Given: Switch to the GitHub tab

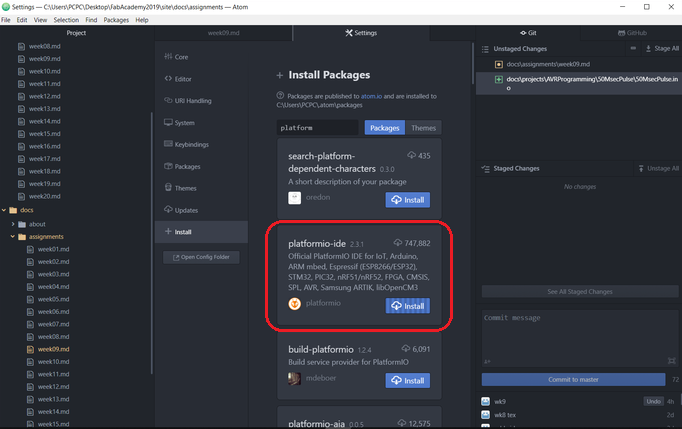Looking at the screenshot, I should pyautogui.click(x=631, y=33).
